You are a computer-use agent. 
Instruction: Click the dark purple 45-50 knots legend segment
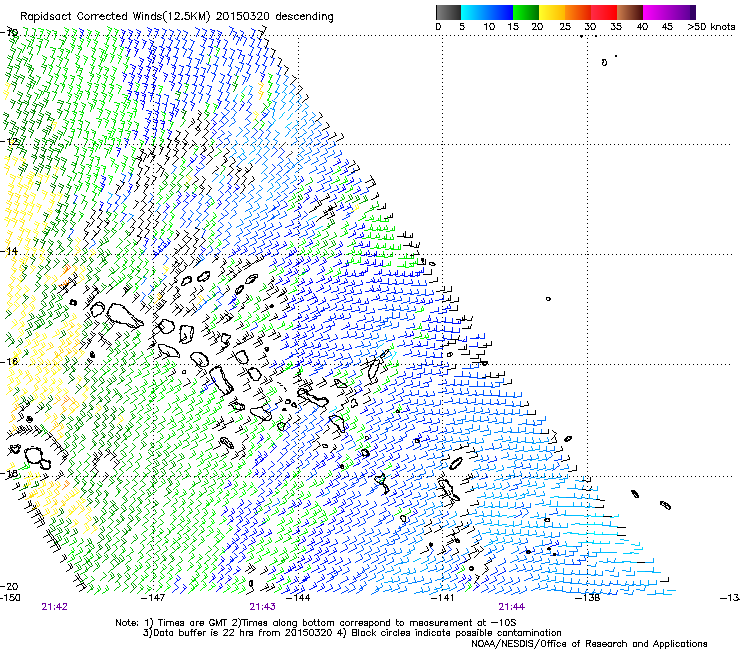pyautogui.click(x=682, y=12)
